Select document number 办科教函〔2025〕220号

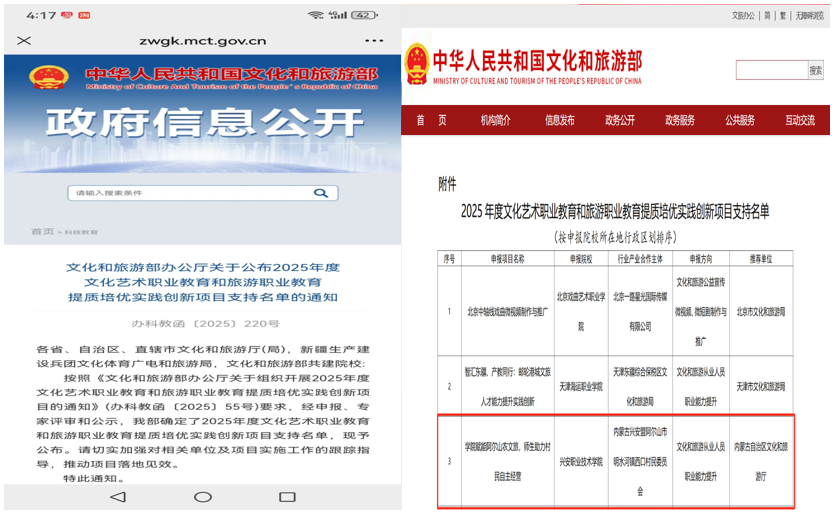pyautogui.click(x=205, y=323)
